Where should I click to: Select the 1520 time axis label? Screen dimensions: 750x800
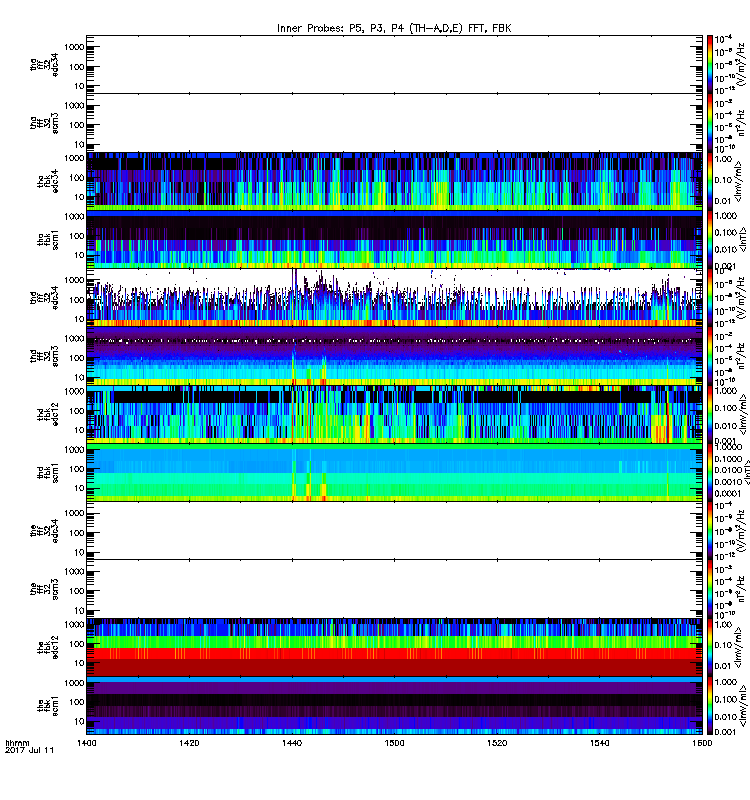497,743
